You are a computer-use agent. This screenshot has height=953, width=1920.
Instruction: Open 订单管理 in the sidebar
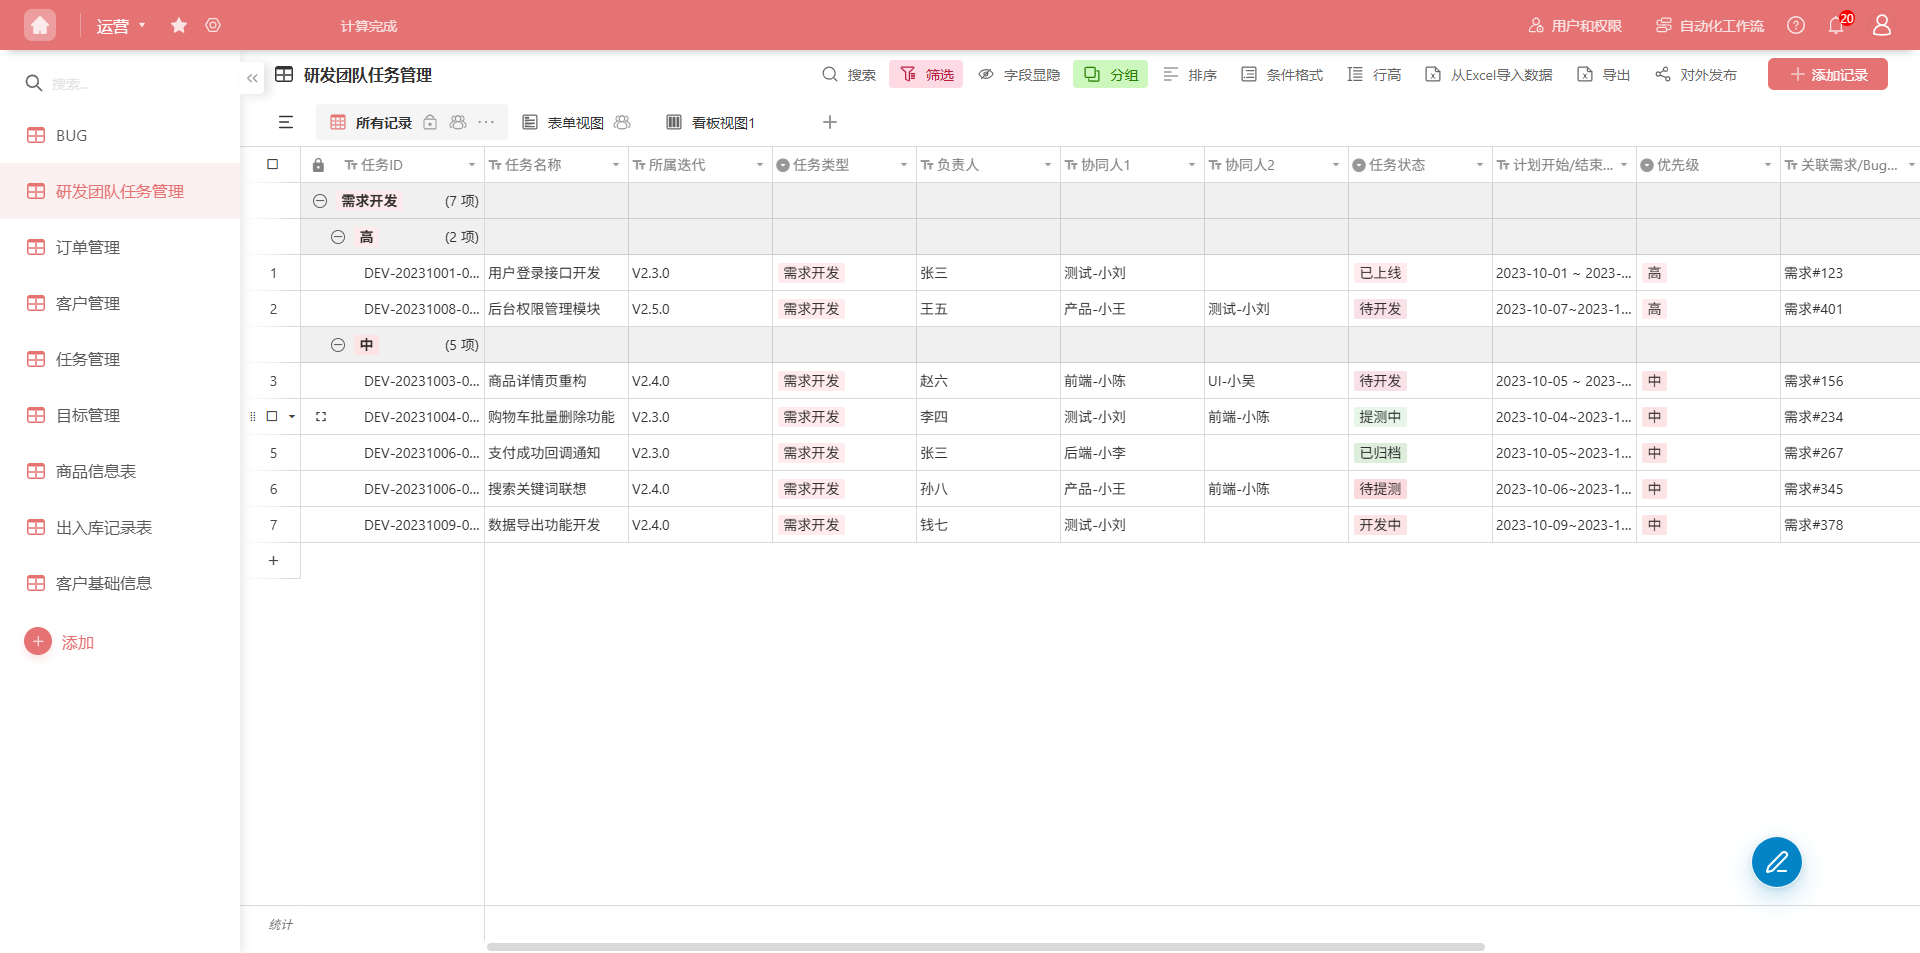click(120, 247)
